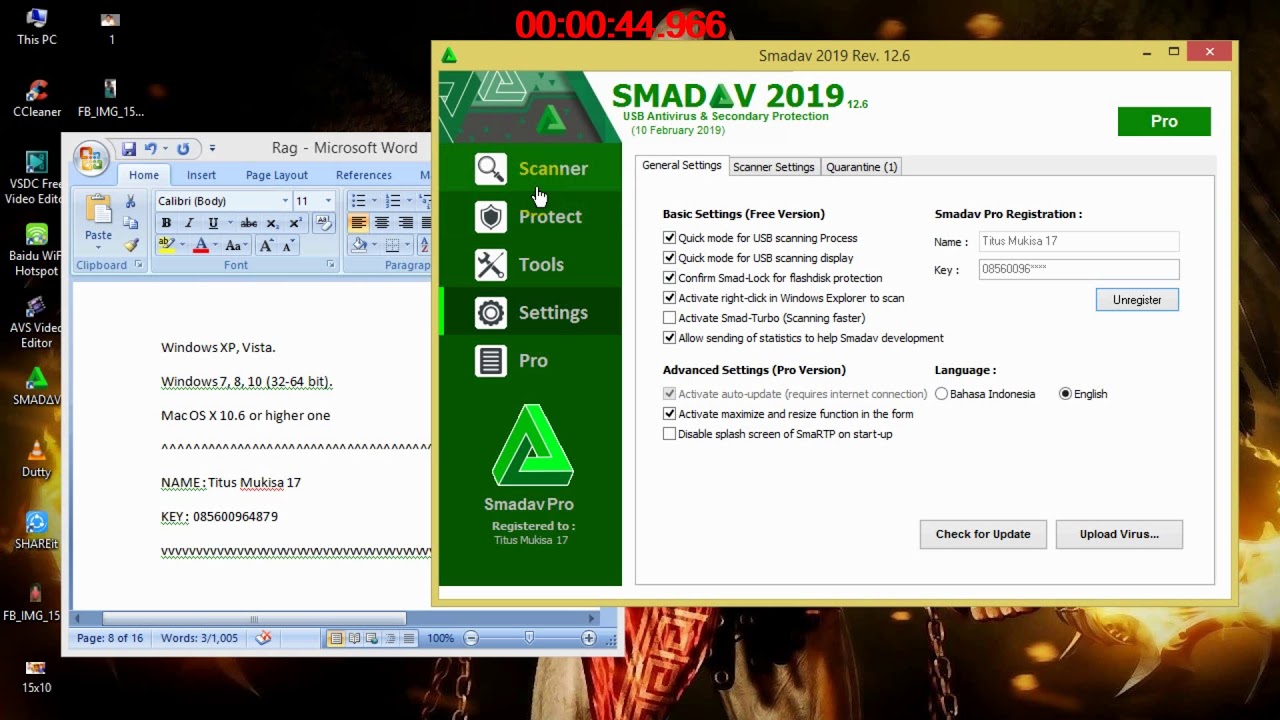
Task: Select the SHAREit desktop icon
Action: click(37, 530)
